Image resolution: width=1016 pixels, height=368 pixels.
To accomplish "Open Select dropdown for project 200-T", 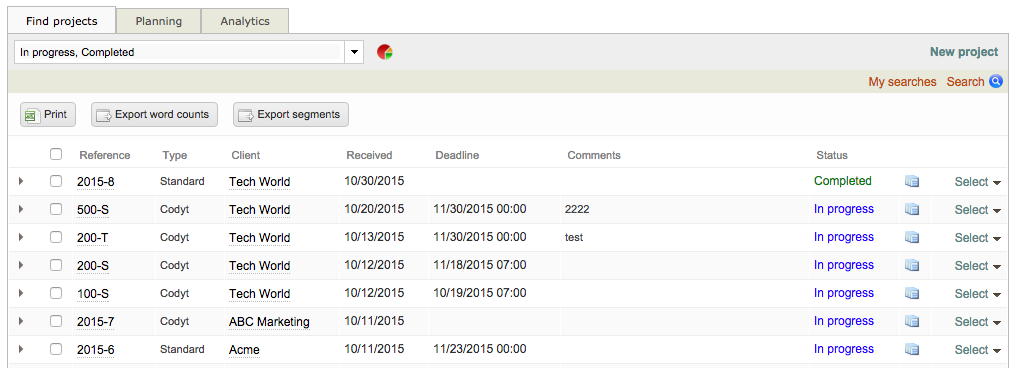I will tap(978, 238).
